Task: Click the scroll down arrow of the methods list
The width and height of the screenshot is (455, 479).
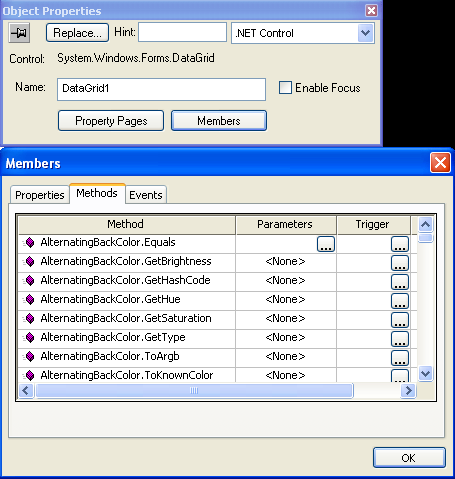Action: (x=425, y=373)
